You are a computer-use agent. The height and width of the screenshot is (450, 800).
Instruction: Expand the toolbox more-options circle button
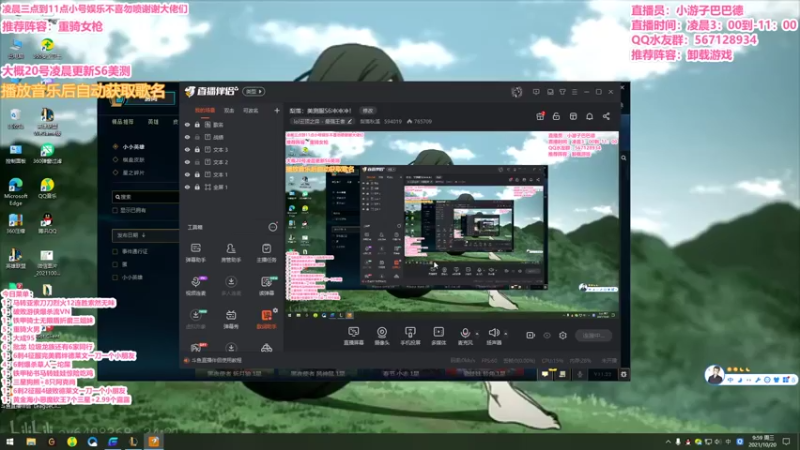coord(273,227)
